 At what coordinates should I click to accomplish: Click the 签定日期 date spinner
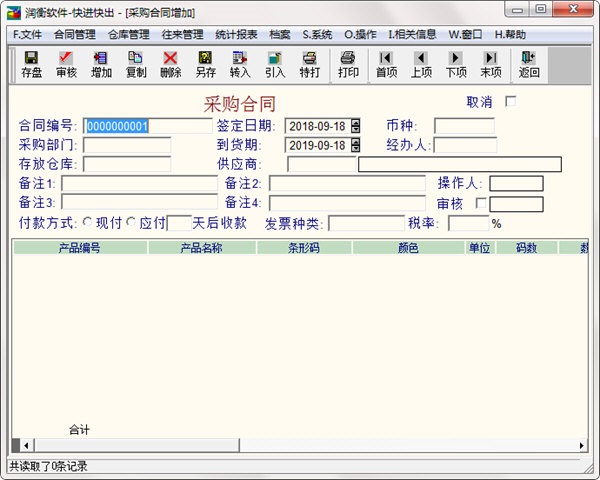coord(355,126)
